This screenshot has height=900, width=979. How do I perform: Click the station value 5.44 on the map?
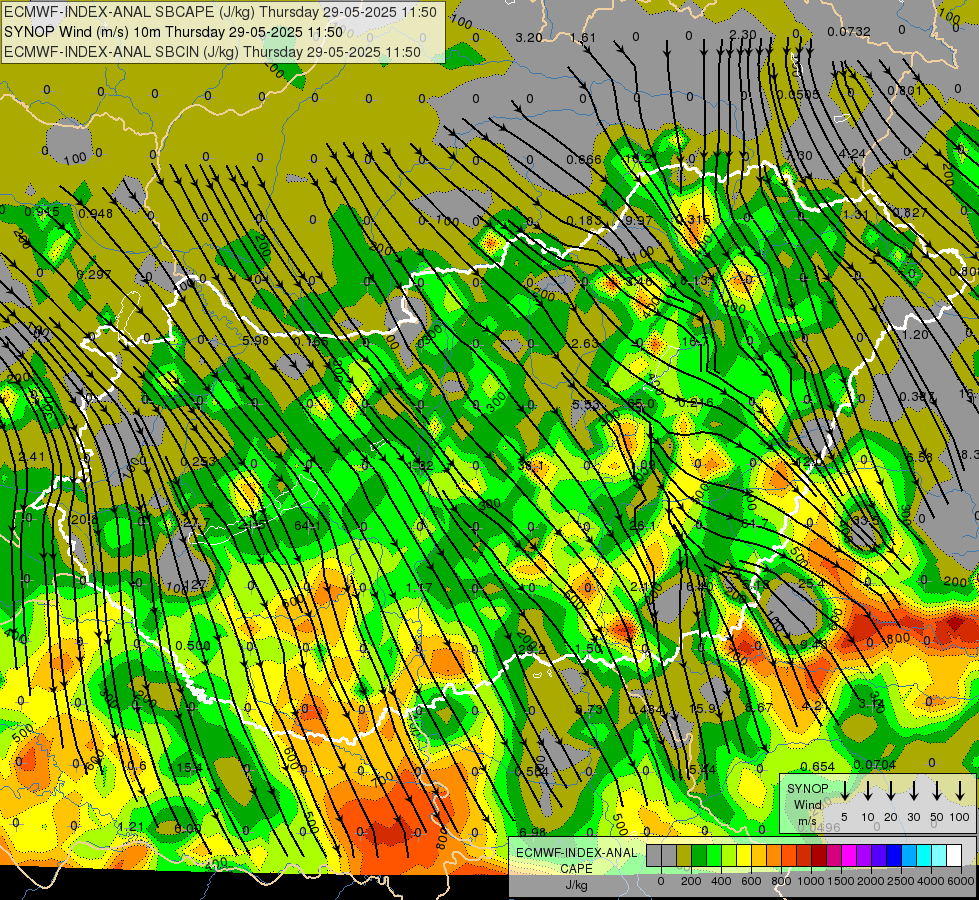point(703,770)
